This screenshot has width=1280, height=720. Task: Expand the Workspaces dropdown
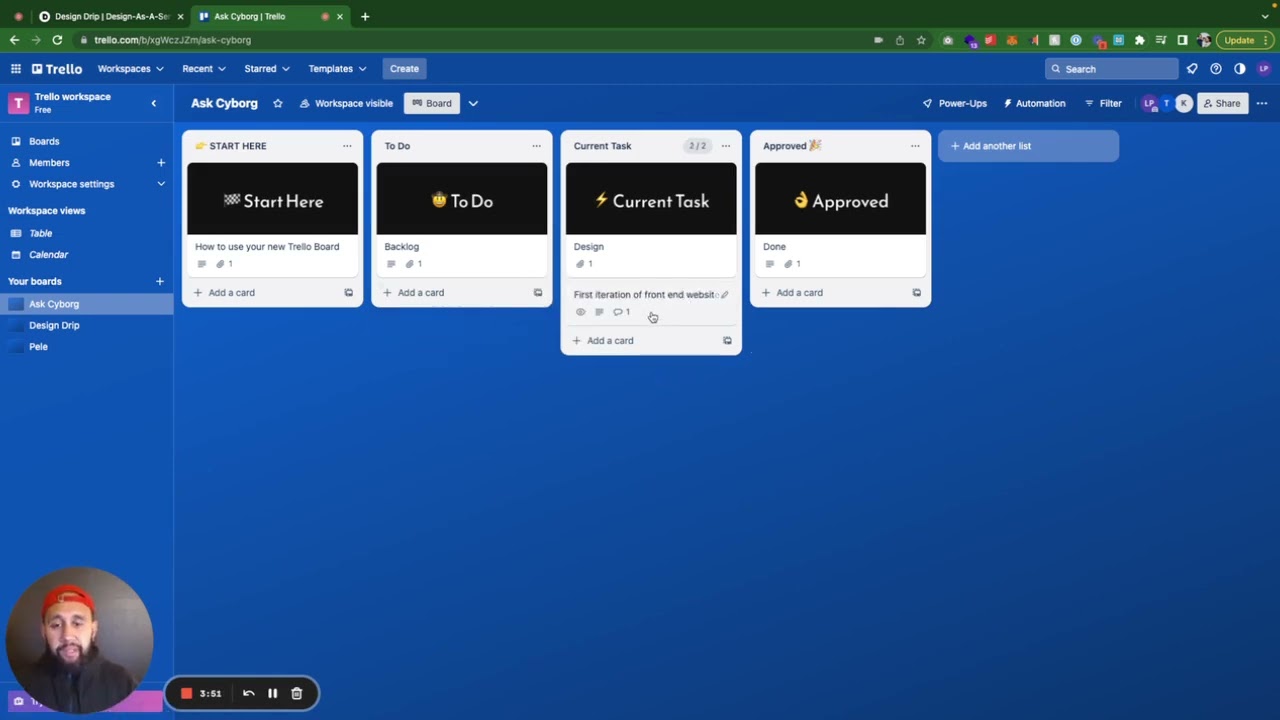(x=131, y=69)
